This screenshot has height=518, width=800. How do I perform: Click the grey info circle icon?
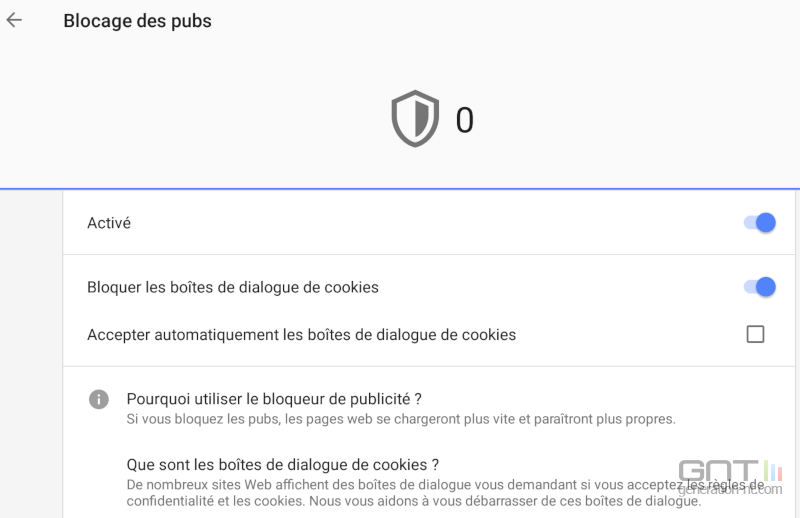pos(98,399)
